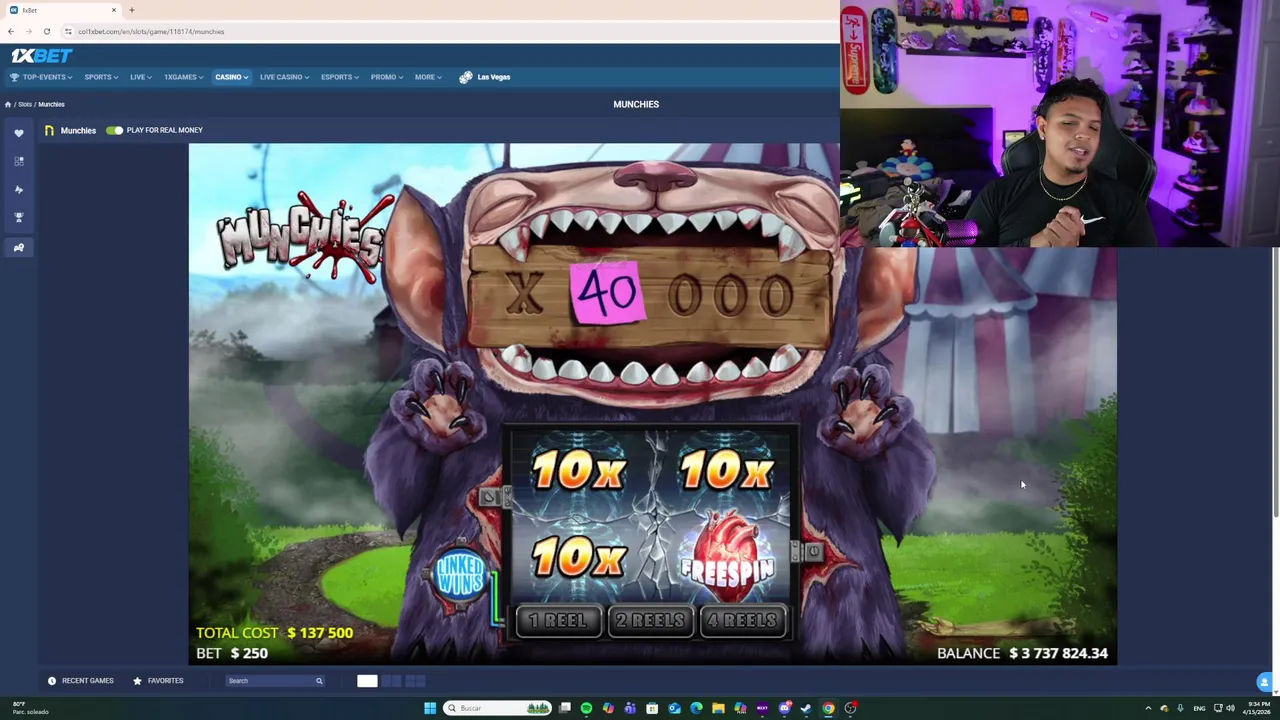Open the Windows Start menu
Image resolution: width=1280 pixels, height=720 pixels.
point(430,708)
